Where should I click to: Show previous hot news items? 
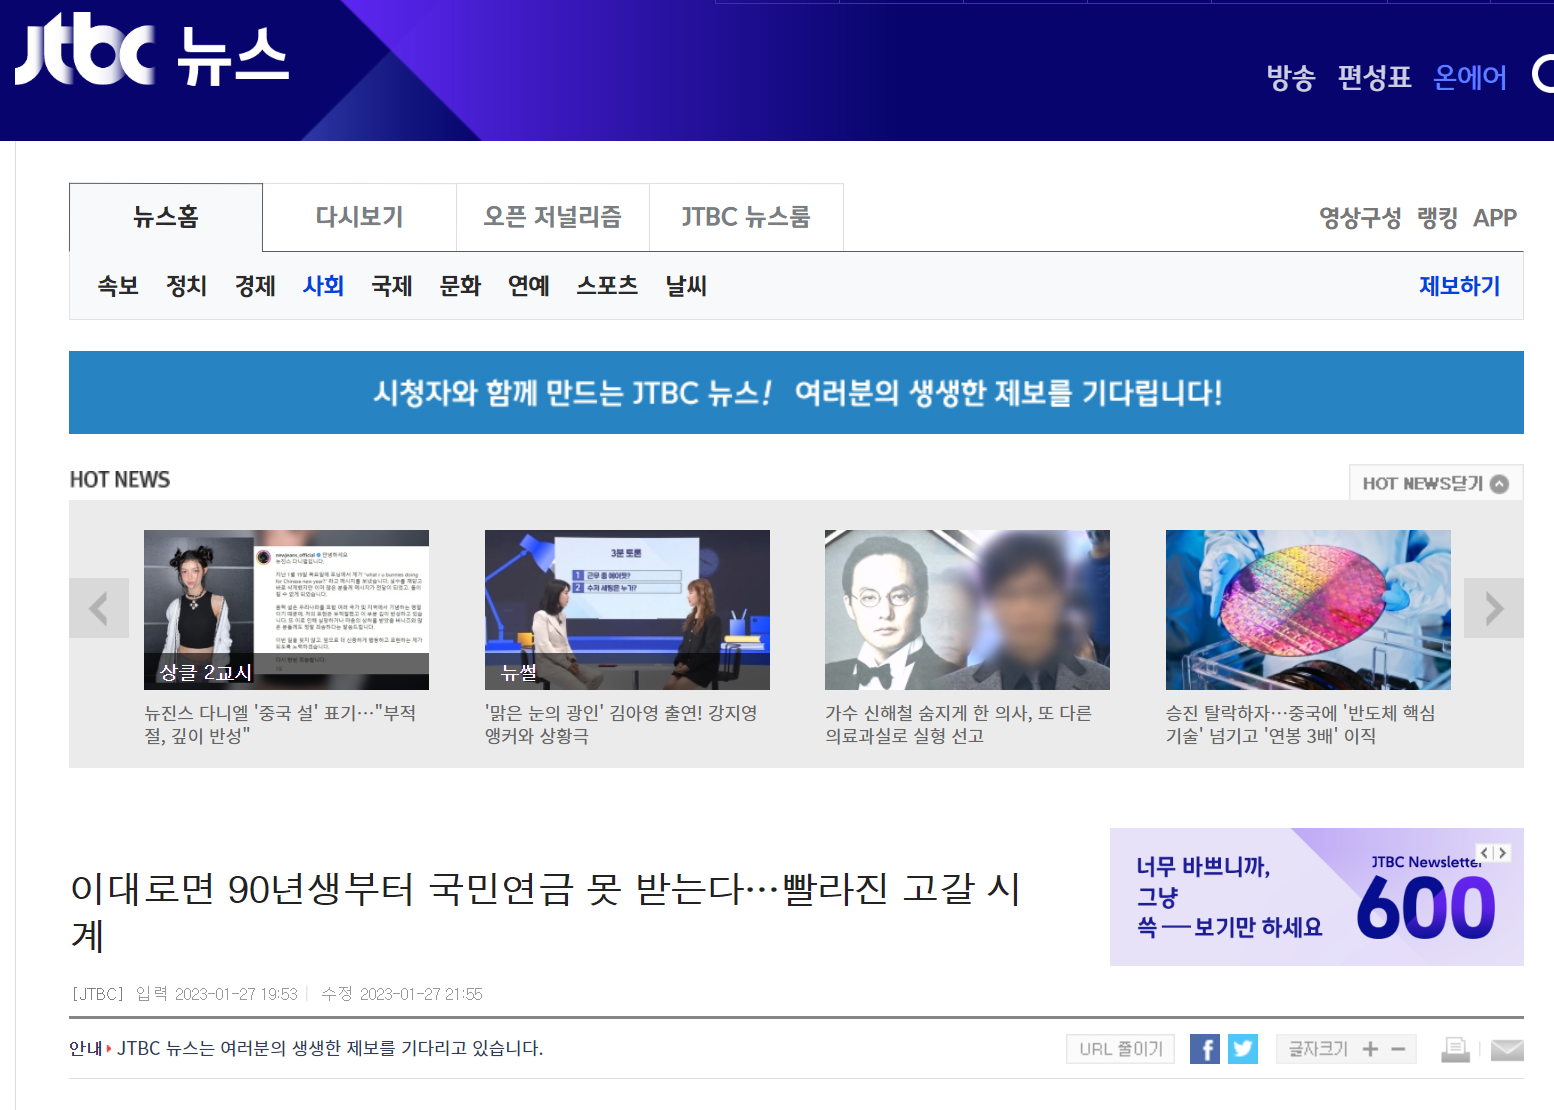(99, 608)
